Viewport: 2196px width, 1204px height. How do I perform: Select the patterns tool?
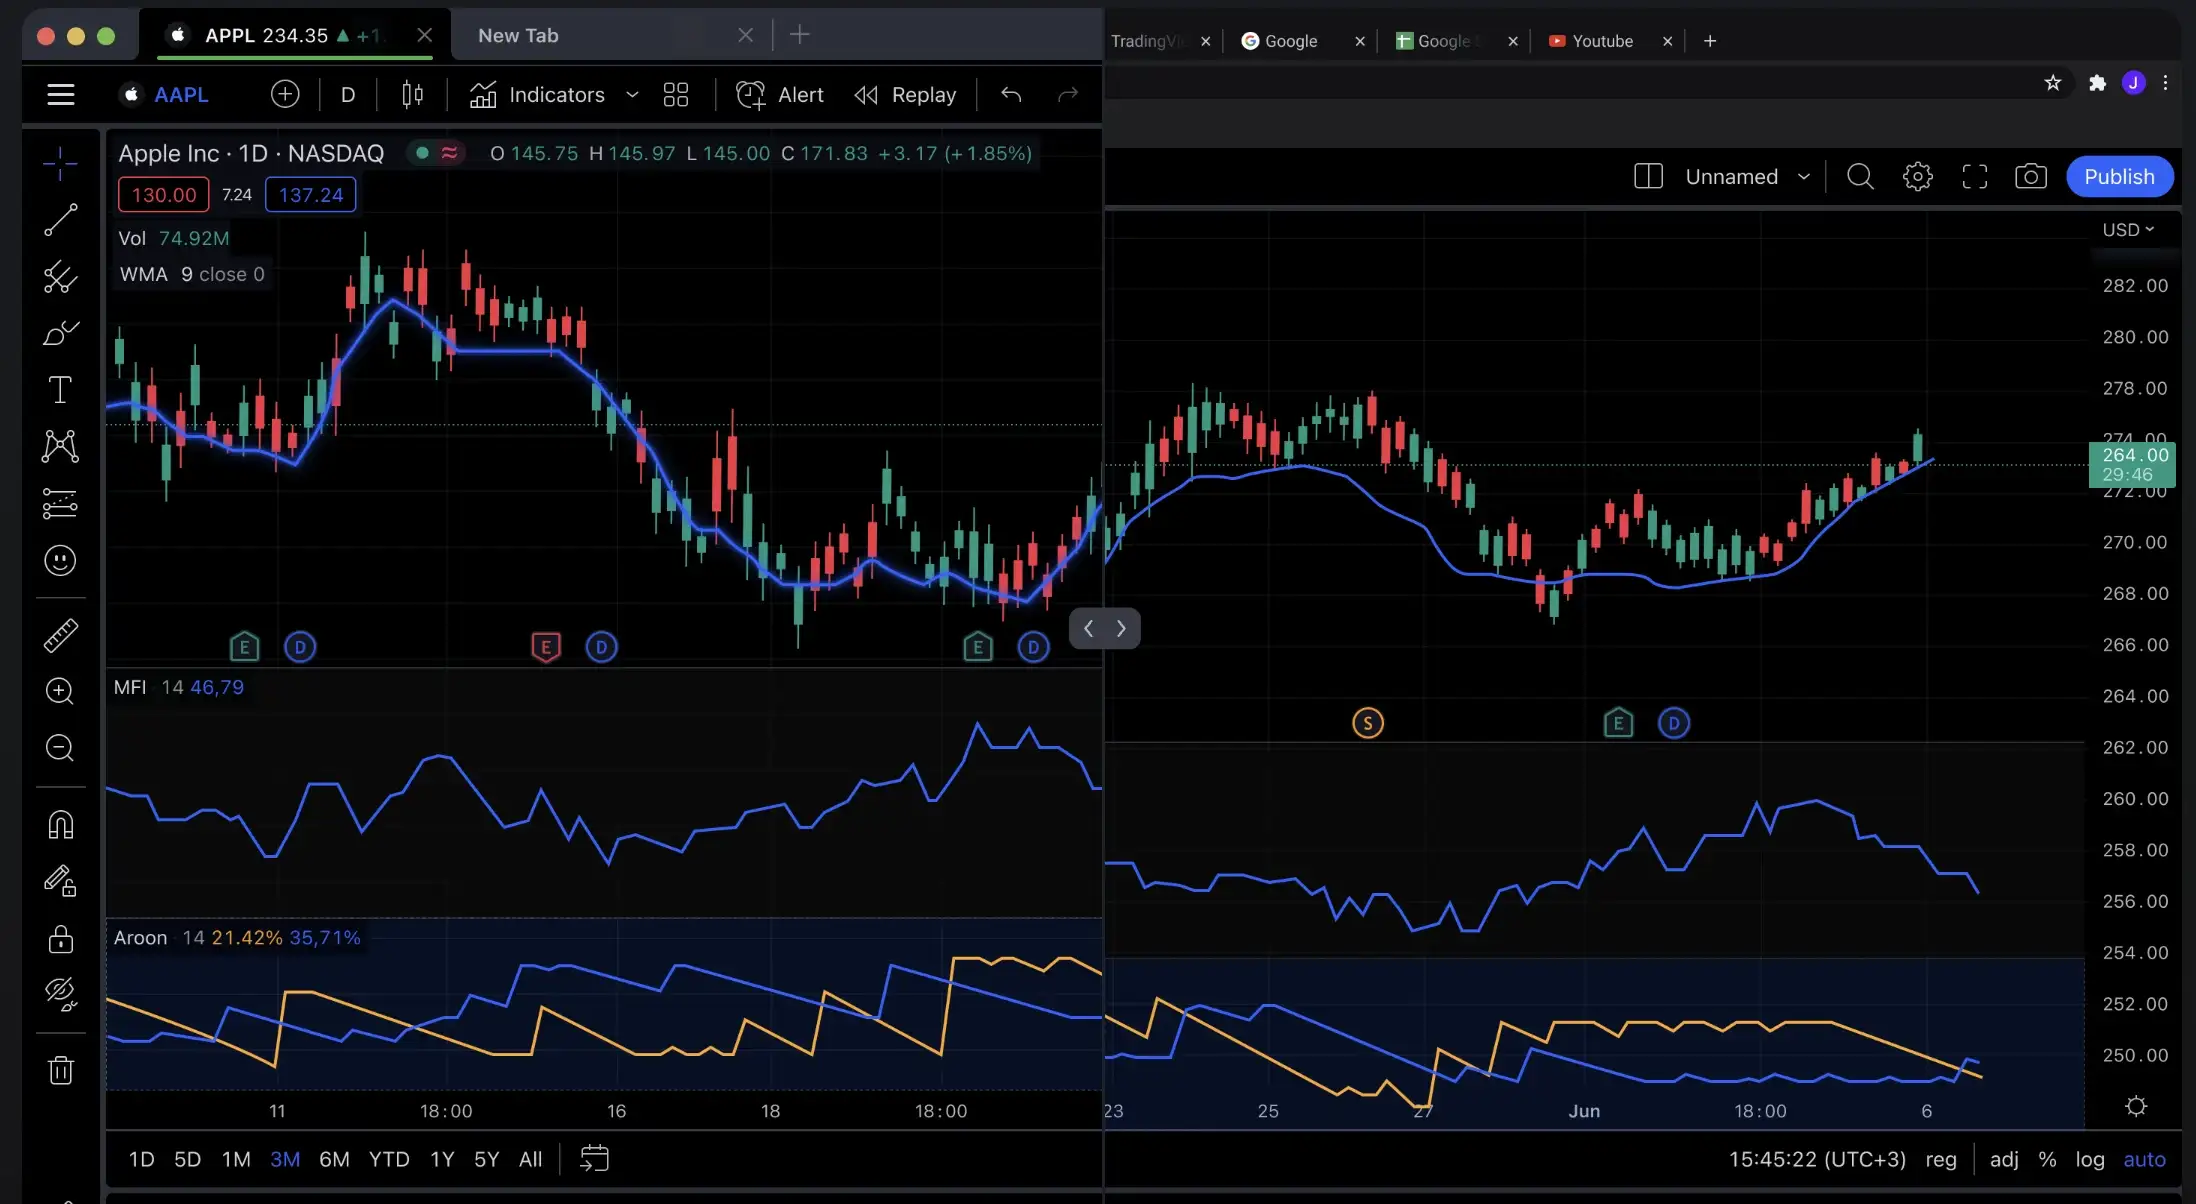point(60,446)
